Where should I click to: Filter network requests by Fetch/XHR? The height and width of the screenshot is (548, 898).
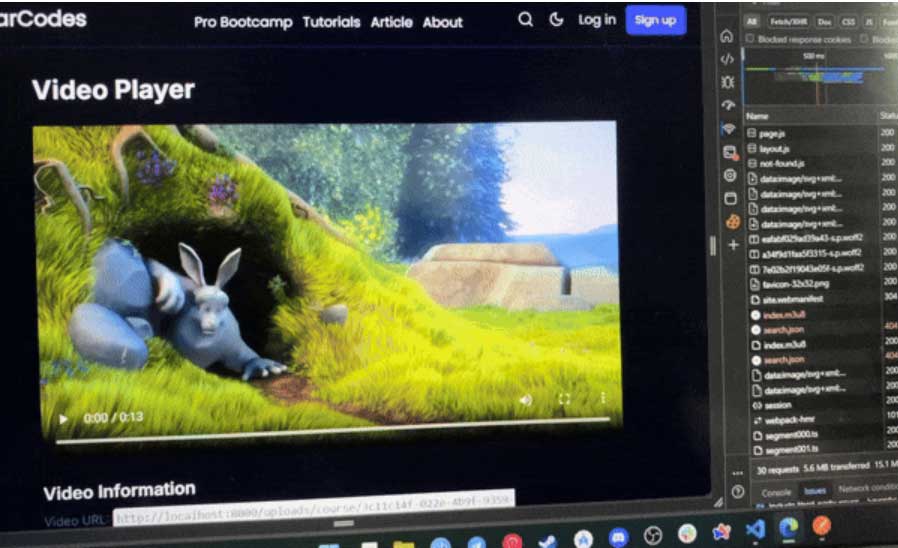(787, 19)
